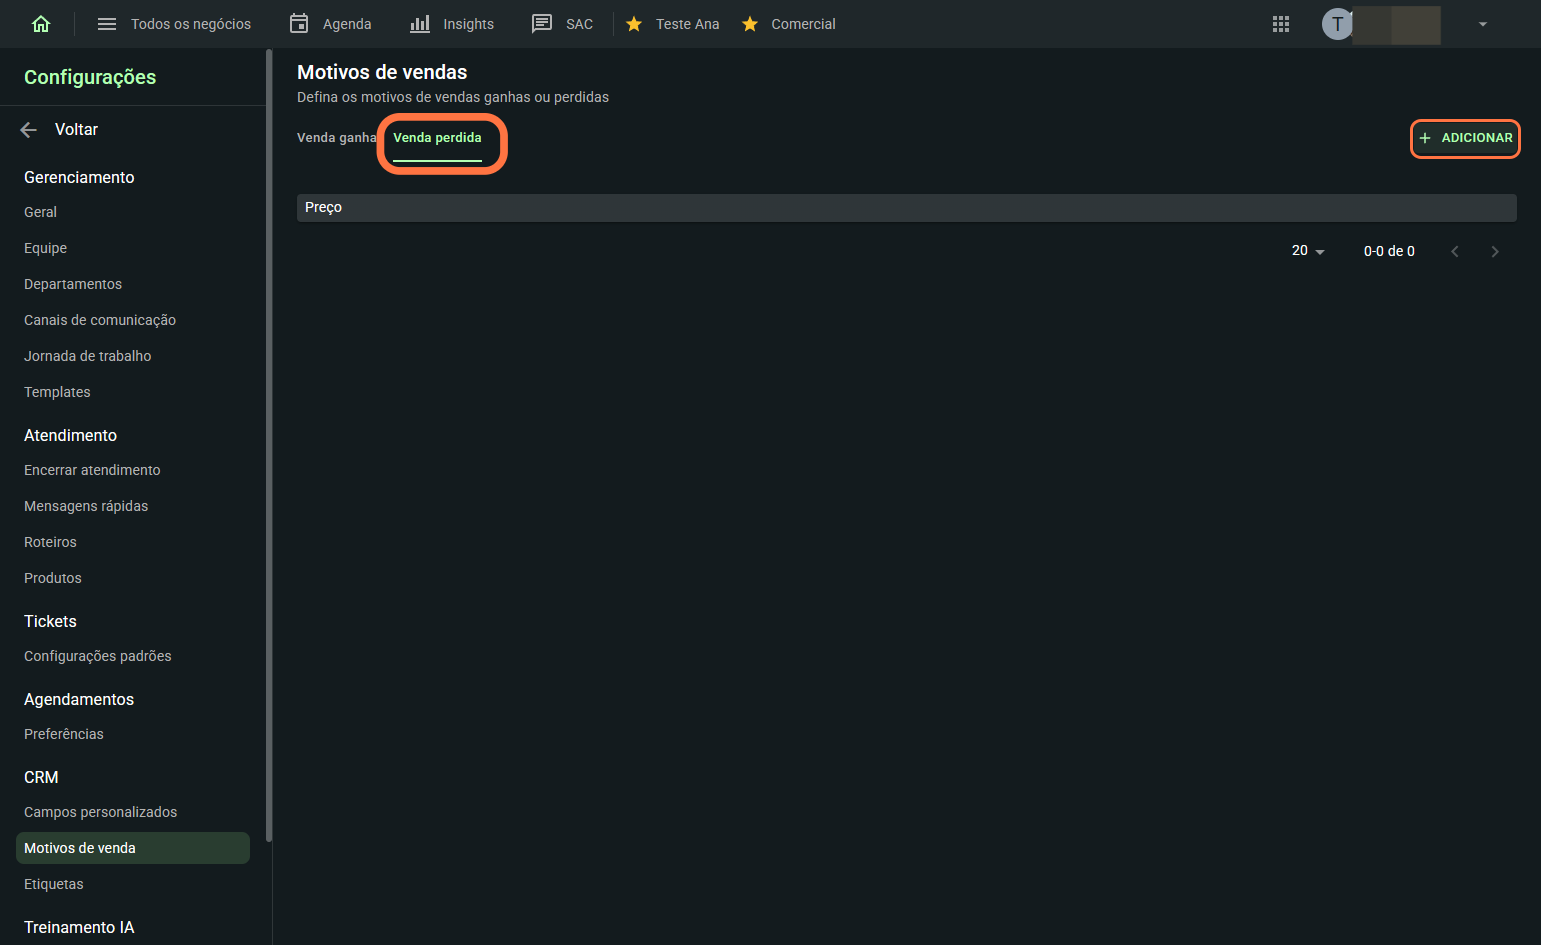Click the sidebar vertical scrollbar

pos(269,445)
